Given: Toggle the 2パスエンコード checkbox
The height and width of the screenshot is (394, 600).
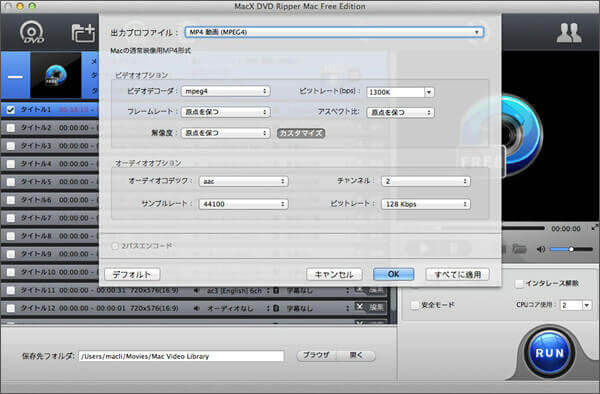Looking at the screenshot, I should pos(114,246).
